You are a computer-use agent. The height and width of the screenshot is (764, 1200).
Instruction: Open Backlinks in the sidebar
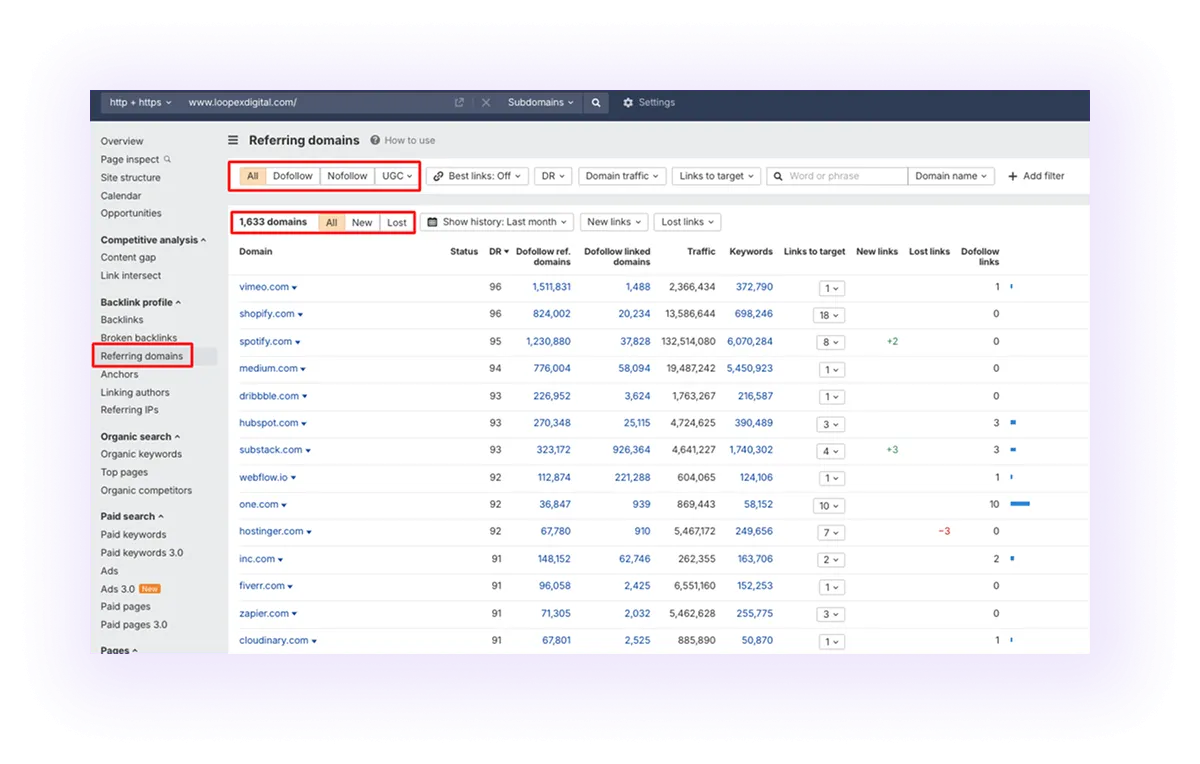pyautogui.click(x=122, y=320)
